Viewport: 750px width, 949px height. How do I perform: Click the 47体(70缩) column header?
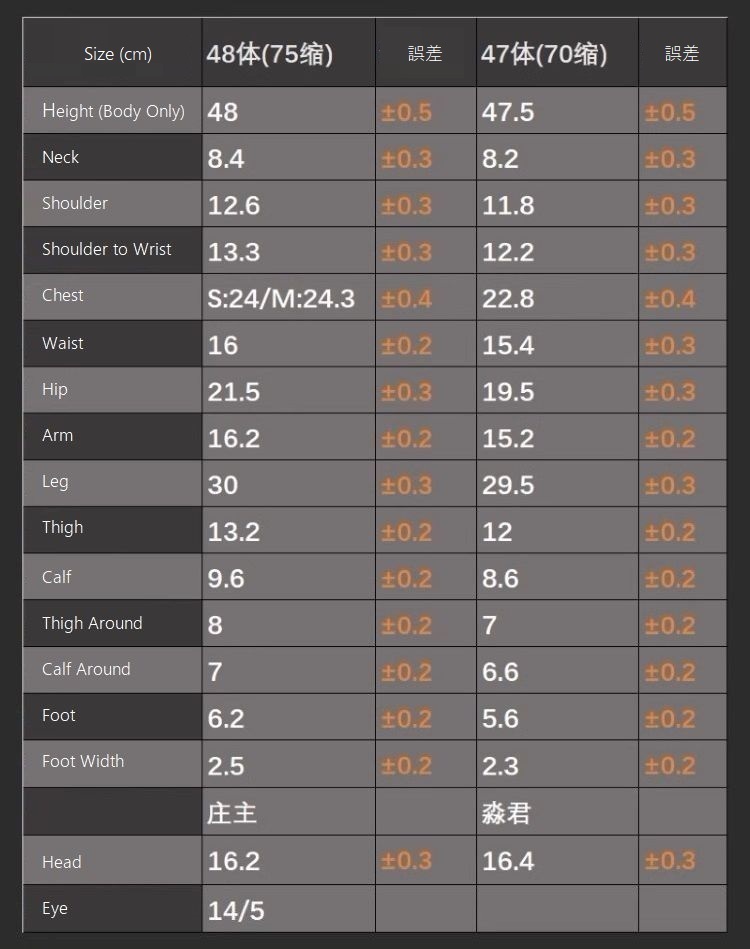coord(544,54)
